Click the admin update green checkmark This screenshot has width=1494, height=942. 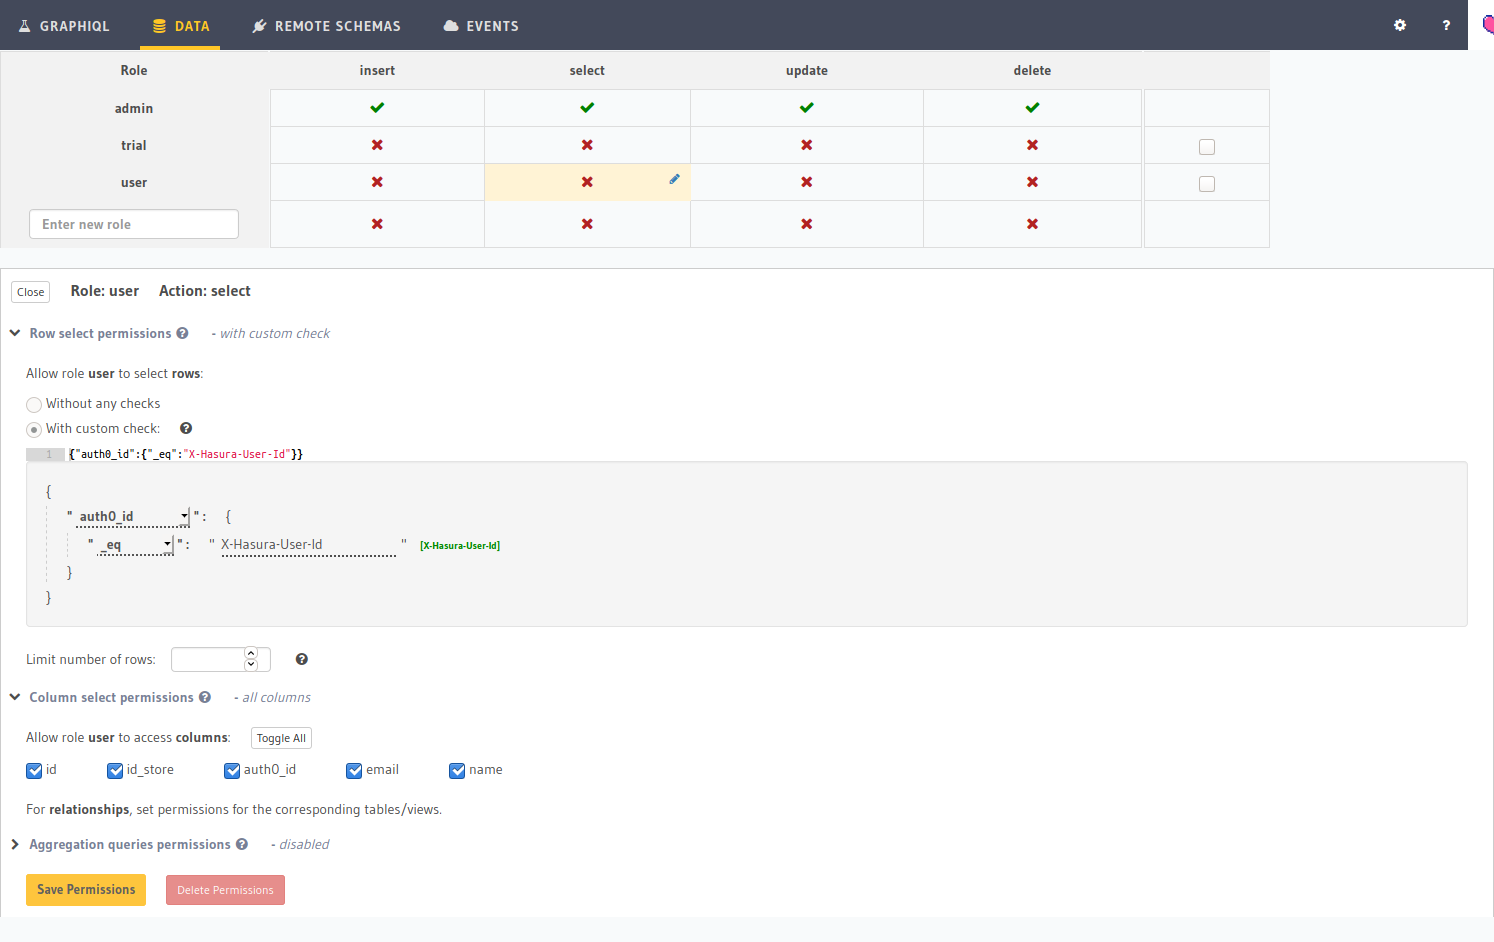point(807,108)
